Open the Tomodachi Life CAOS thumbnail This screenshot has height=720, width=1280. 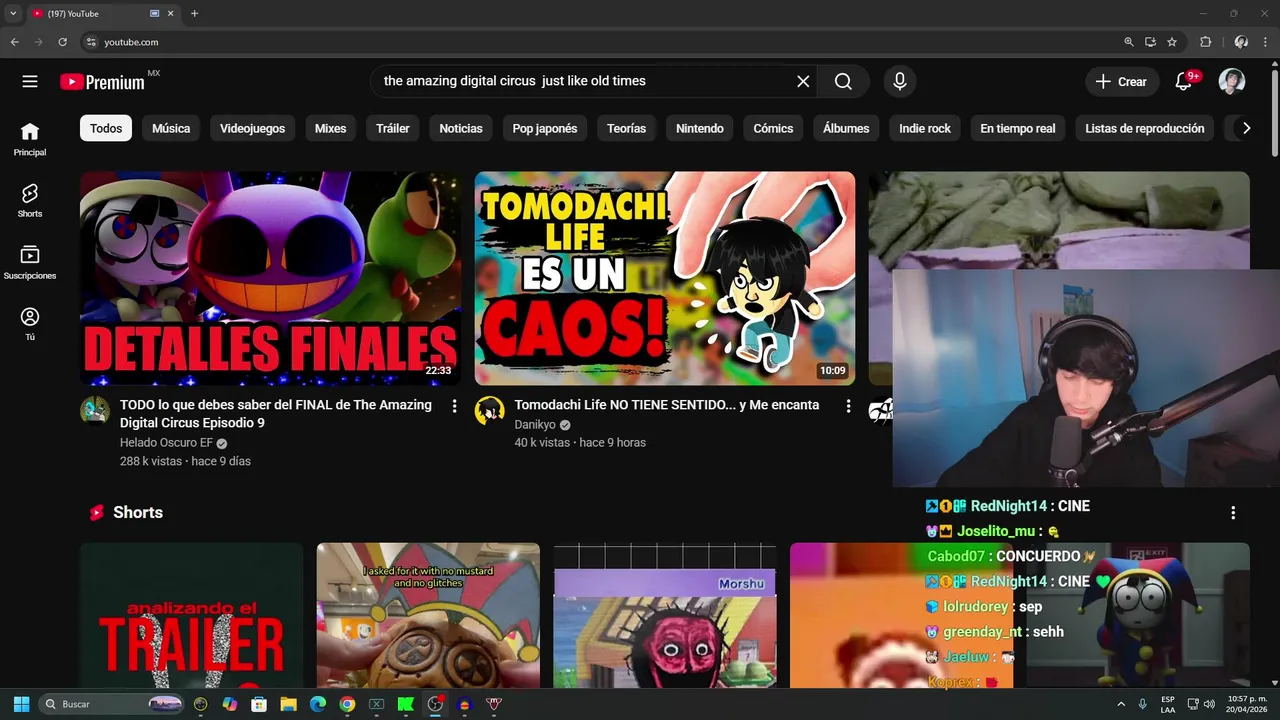664,278
